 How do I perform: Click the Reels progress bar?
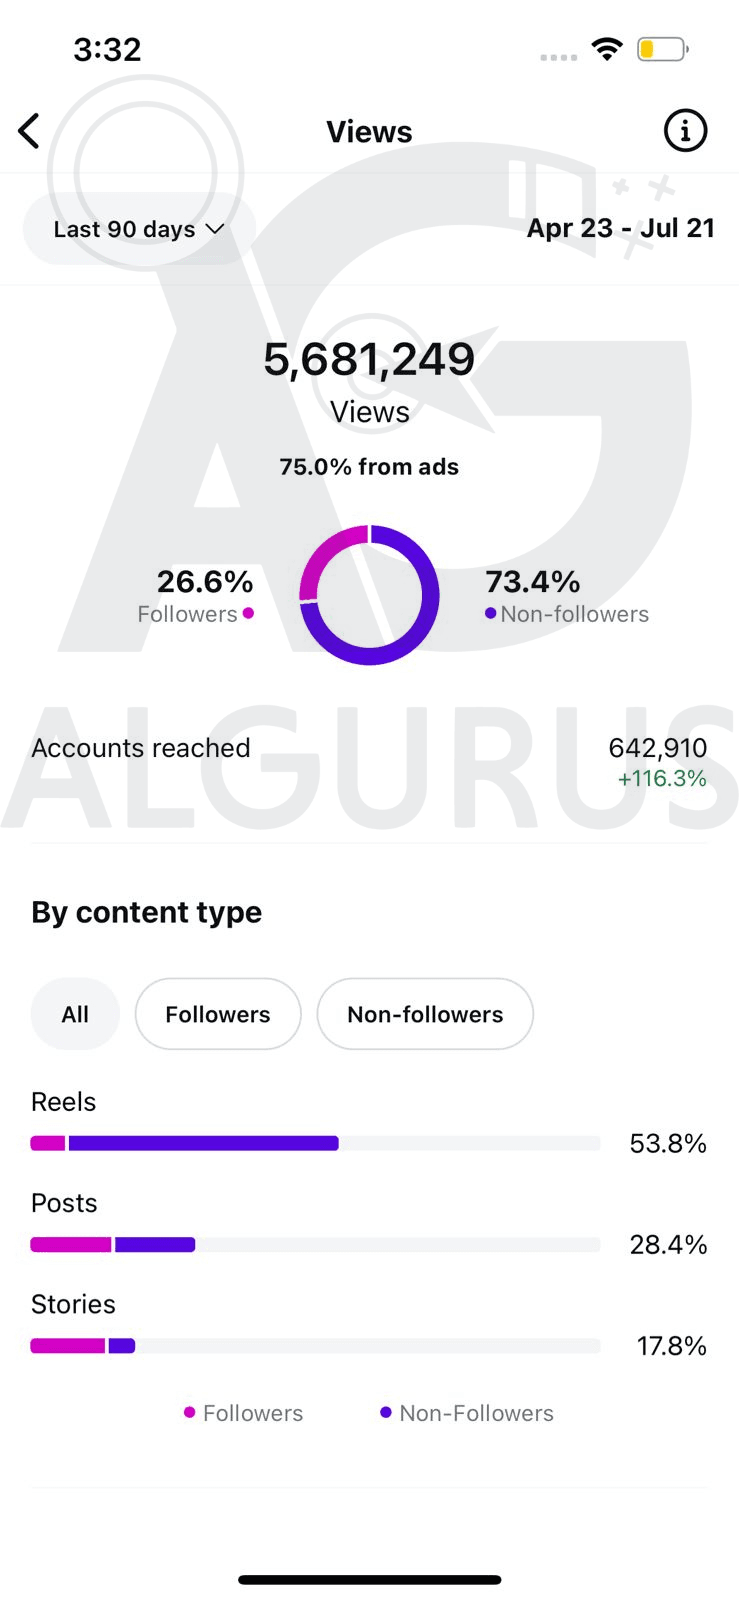[x=315, y=1142]
